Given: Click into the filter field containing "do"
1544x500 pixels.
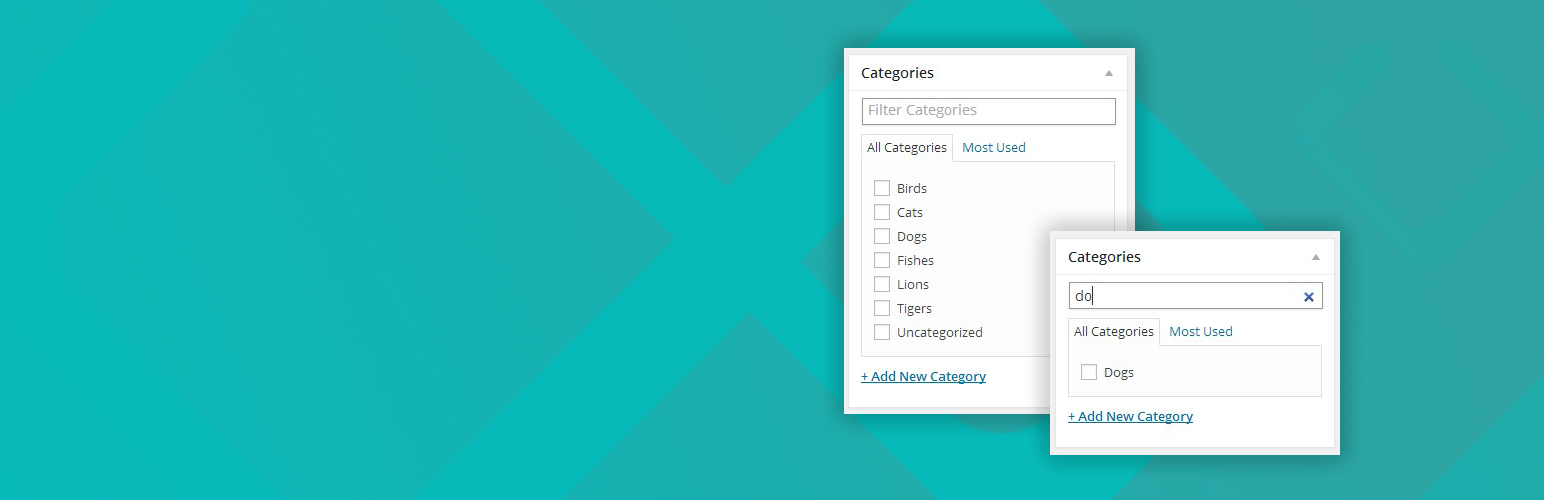Looking at the screenshot, I should [x=1180, y=296].
